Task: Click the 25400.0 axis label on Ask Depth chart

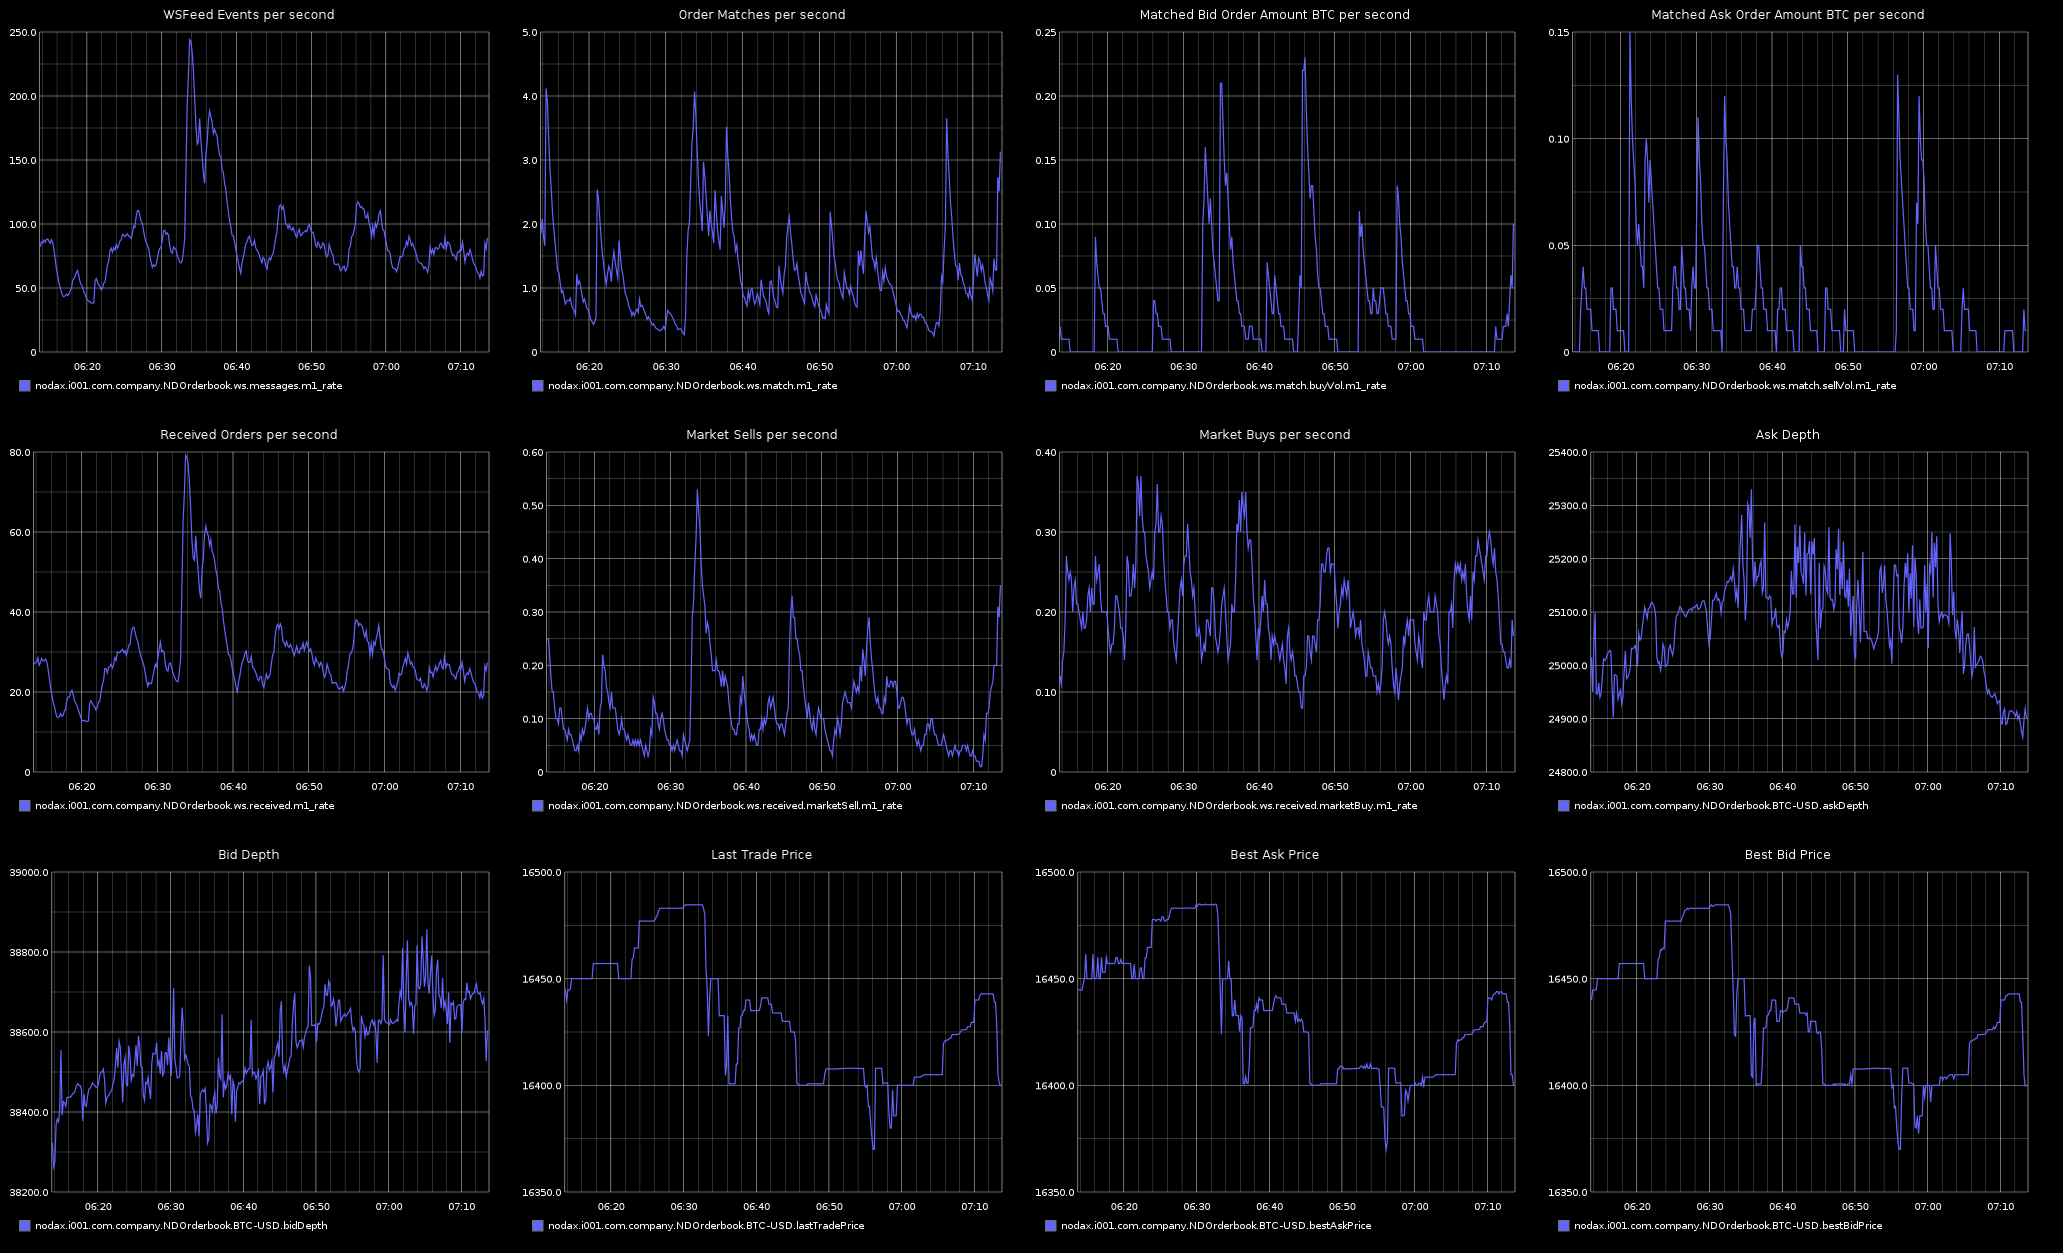Action: tap(1569, 453)
